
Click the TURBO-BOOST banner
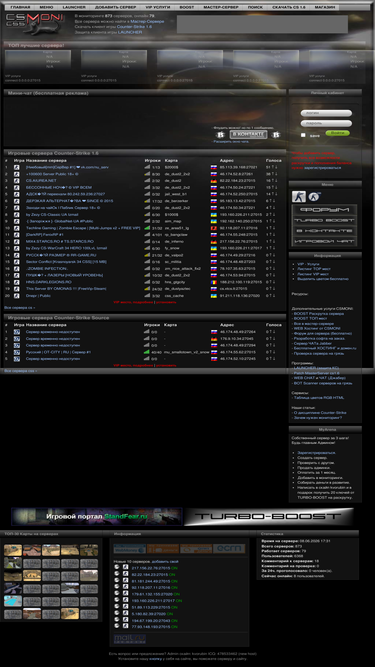click(269, 516)
